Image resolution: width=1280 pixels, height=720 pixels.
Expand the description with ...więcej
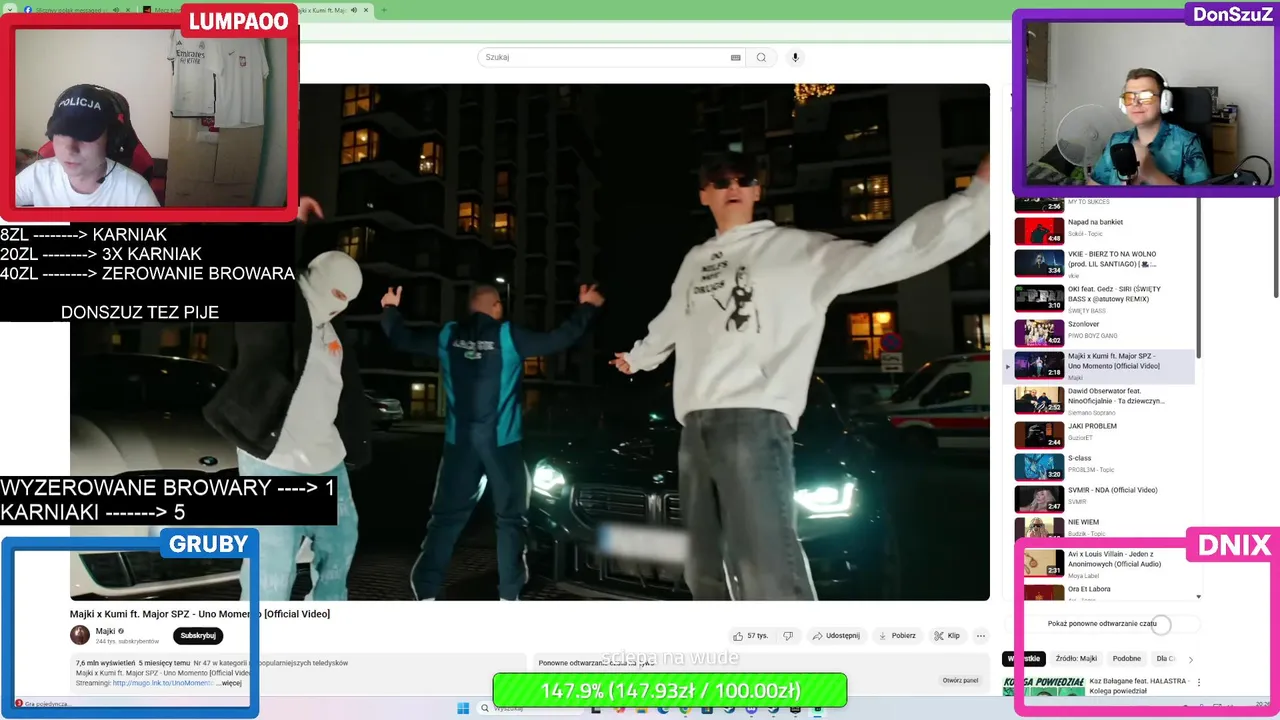(x=229, y=683)
